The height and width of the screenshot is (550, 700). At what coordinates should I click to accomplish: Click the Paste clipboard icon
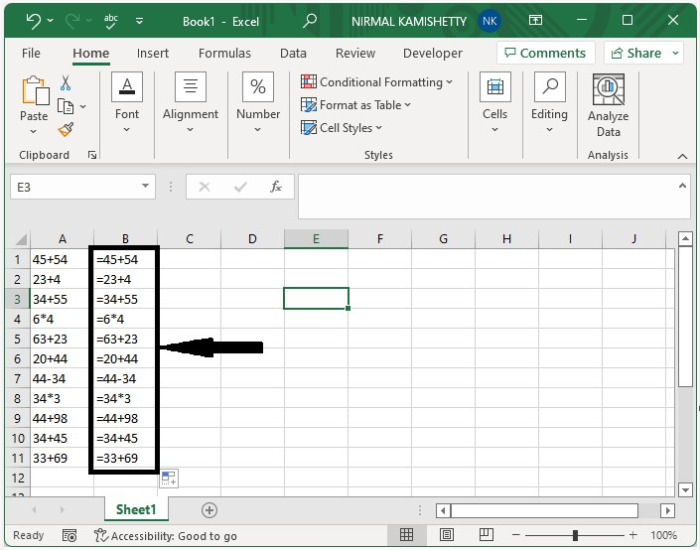35,91
